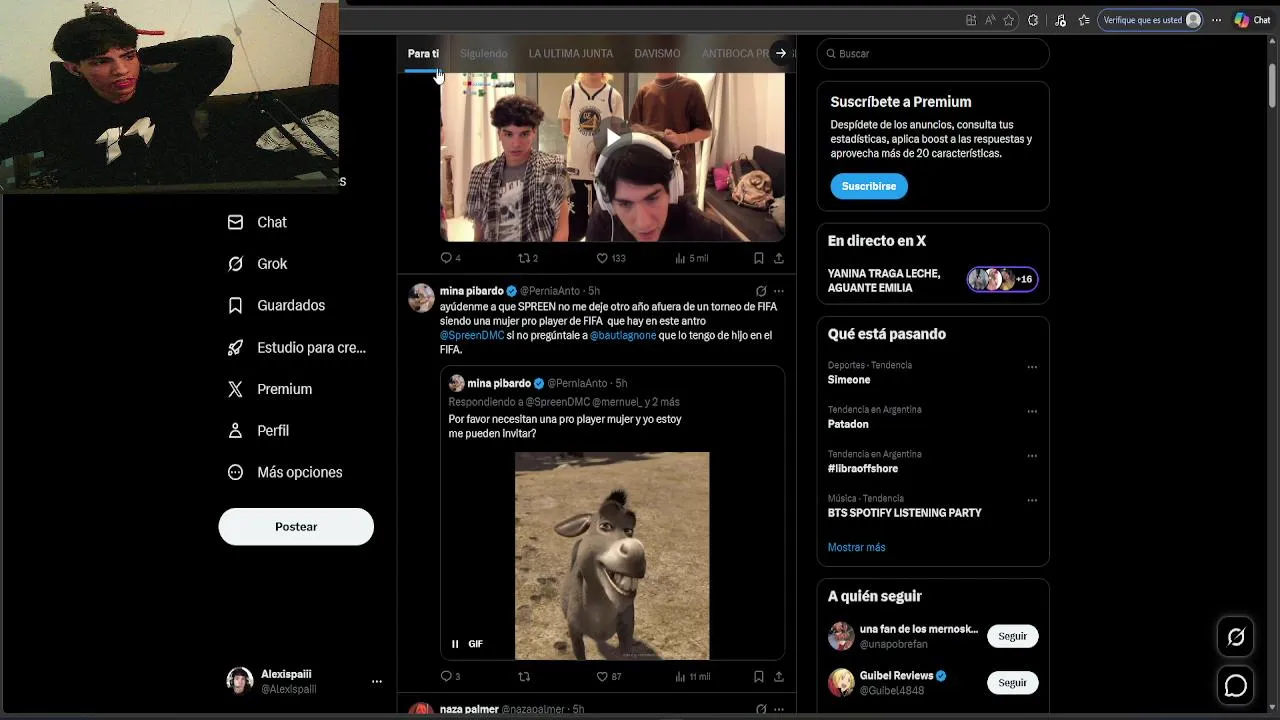
Task: Open browser settings and more menu
Action: [1216, 20]
